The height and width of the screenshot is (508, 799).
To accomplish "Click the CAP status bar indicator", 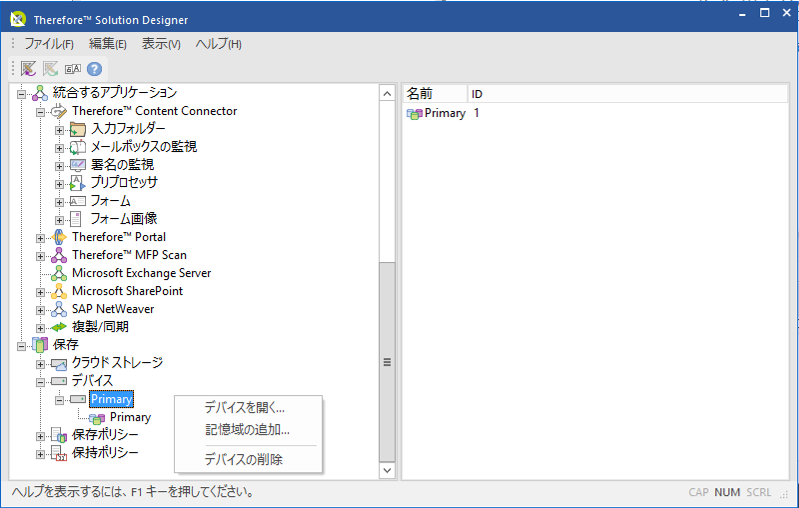I will coord(699,492).
